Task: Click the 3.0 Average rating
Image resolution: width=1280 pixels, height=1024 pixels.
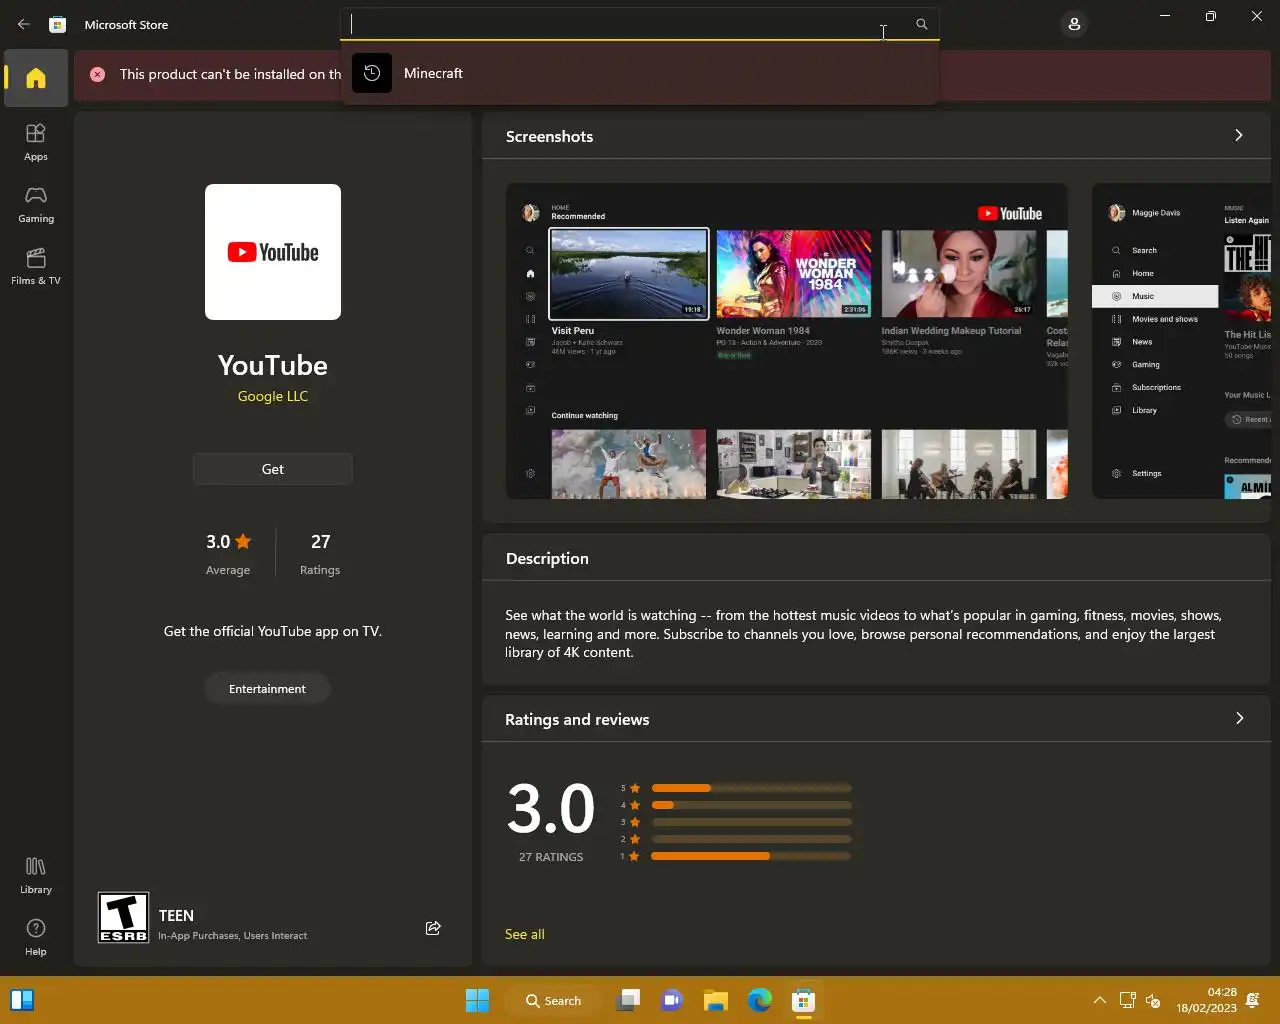Action: pyautogui.click(x=228, y=553)
